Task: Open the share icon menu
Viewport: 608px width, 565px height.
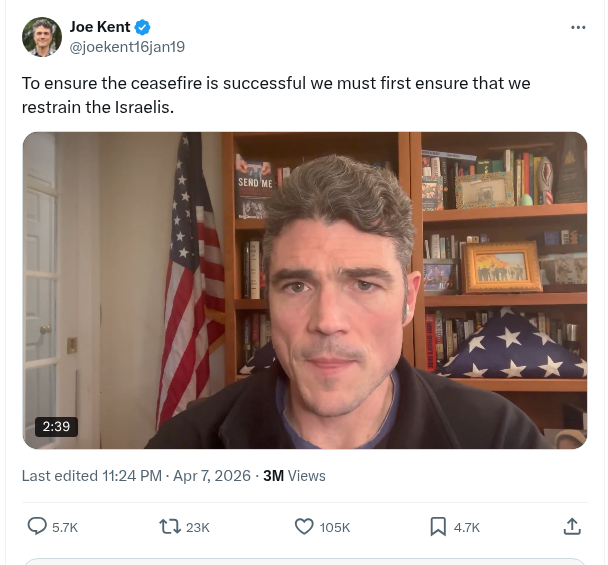Action: pyautogui.click(x=572, y=526)
